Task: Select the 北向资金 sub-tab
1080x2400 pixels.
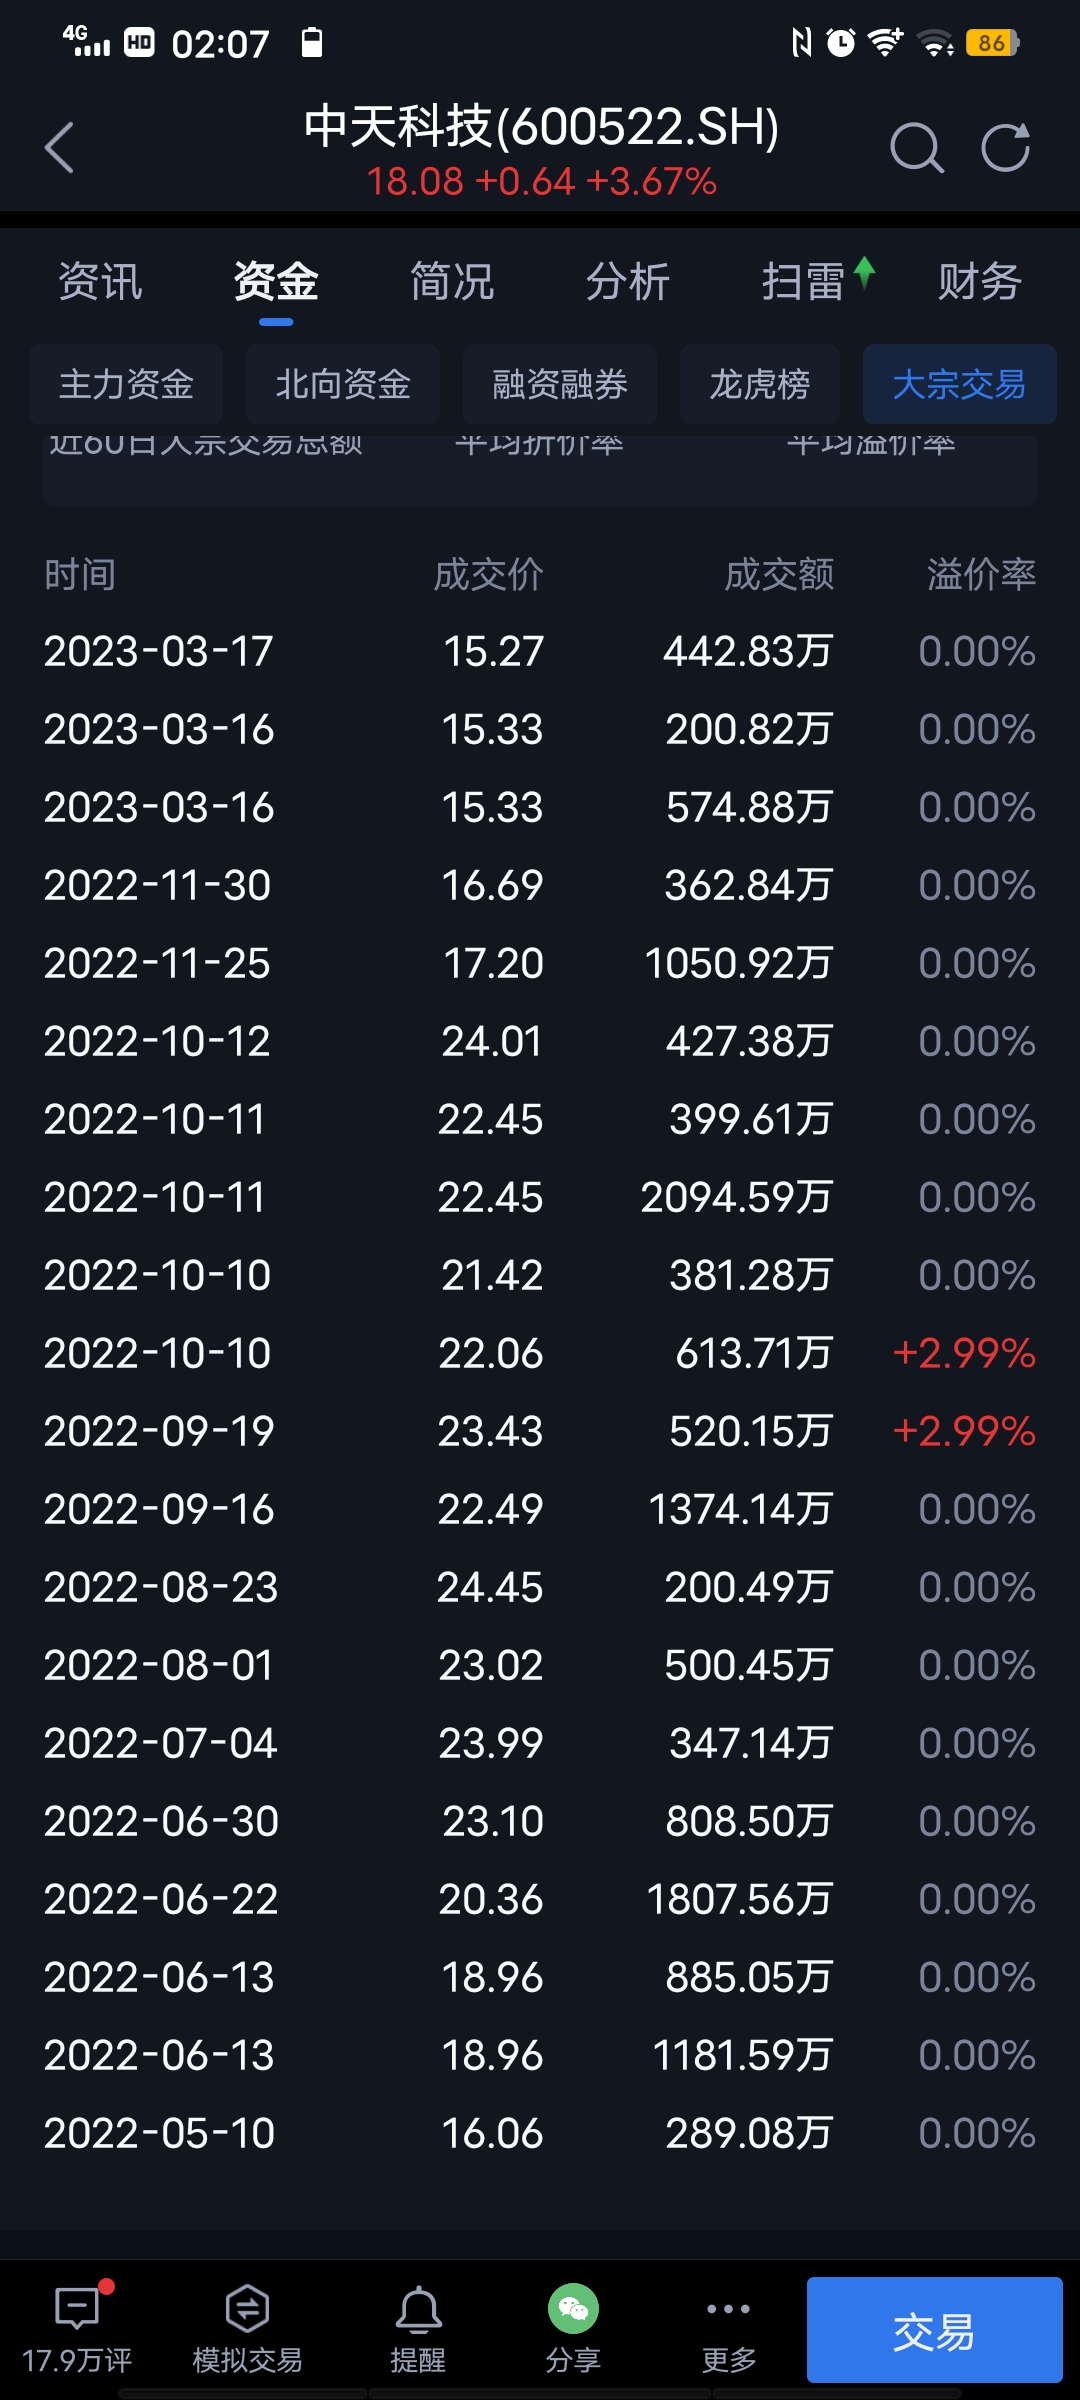Action: click(343, 384)
